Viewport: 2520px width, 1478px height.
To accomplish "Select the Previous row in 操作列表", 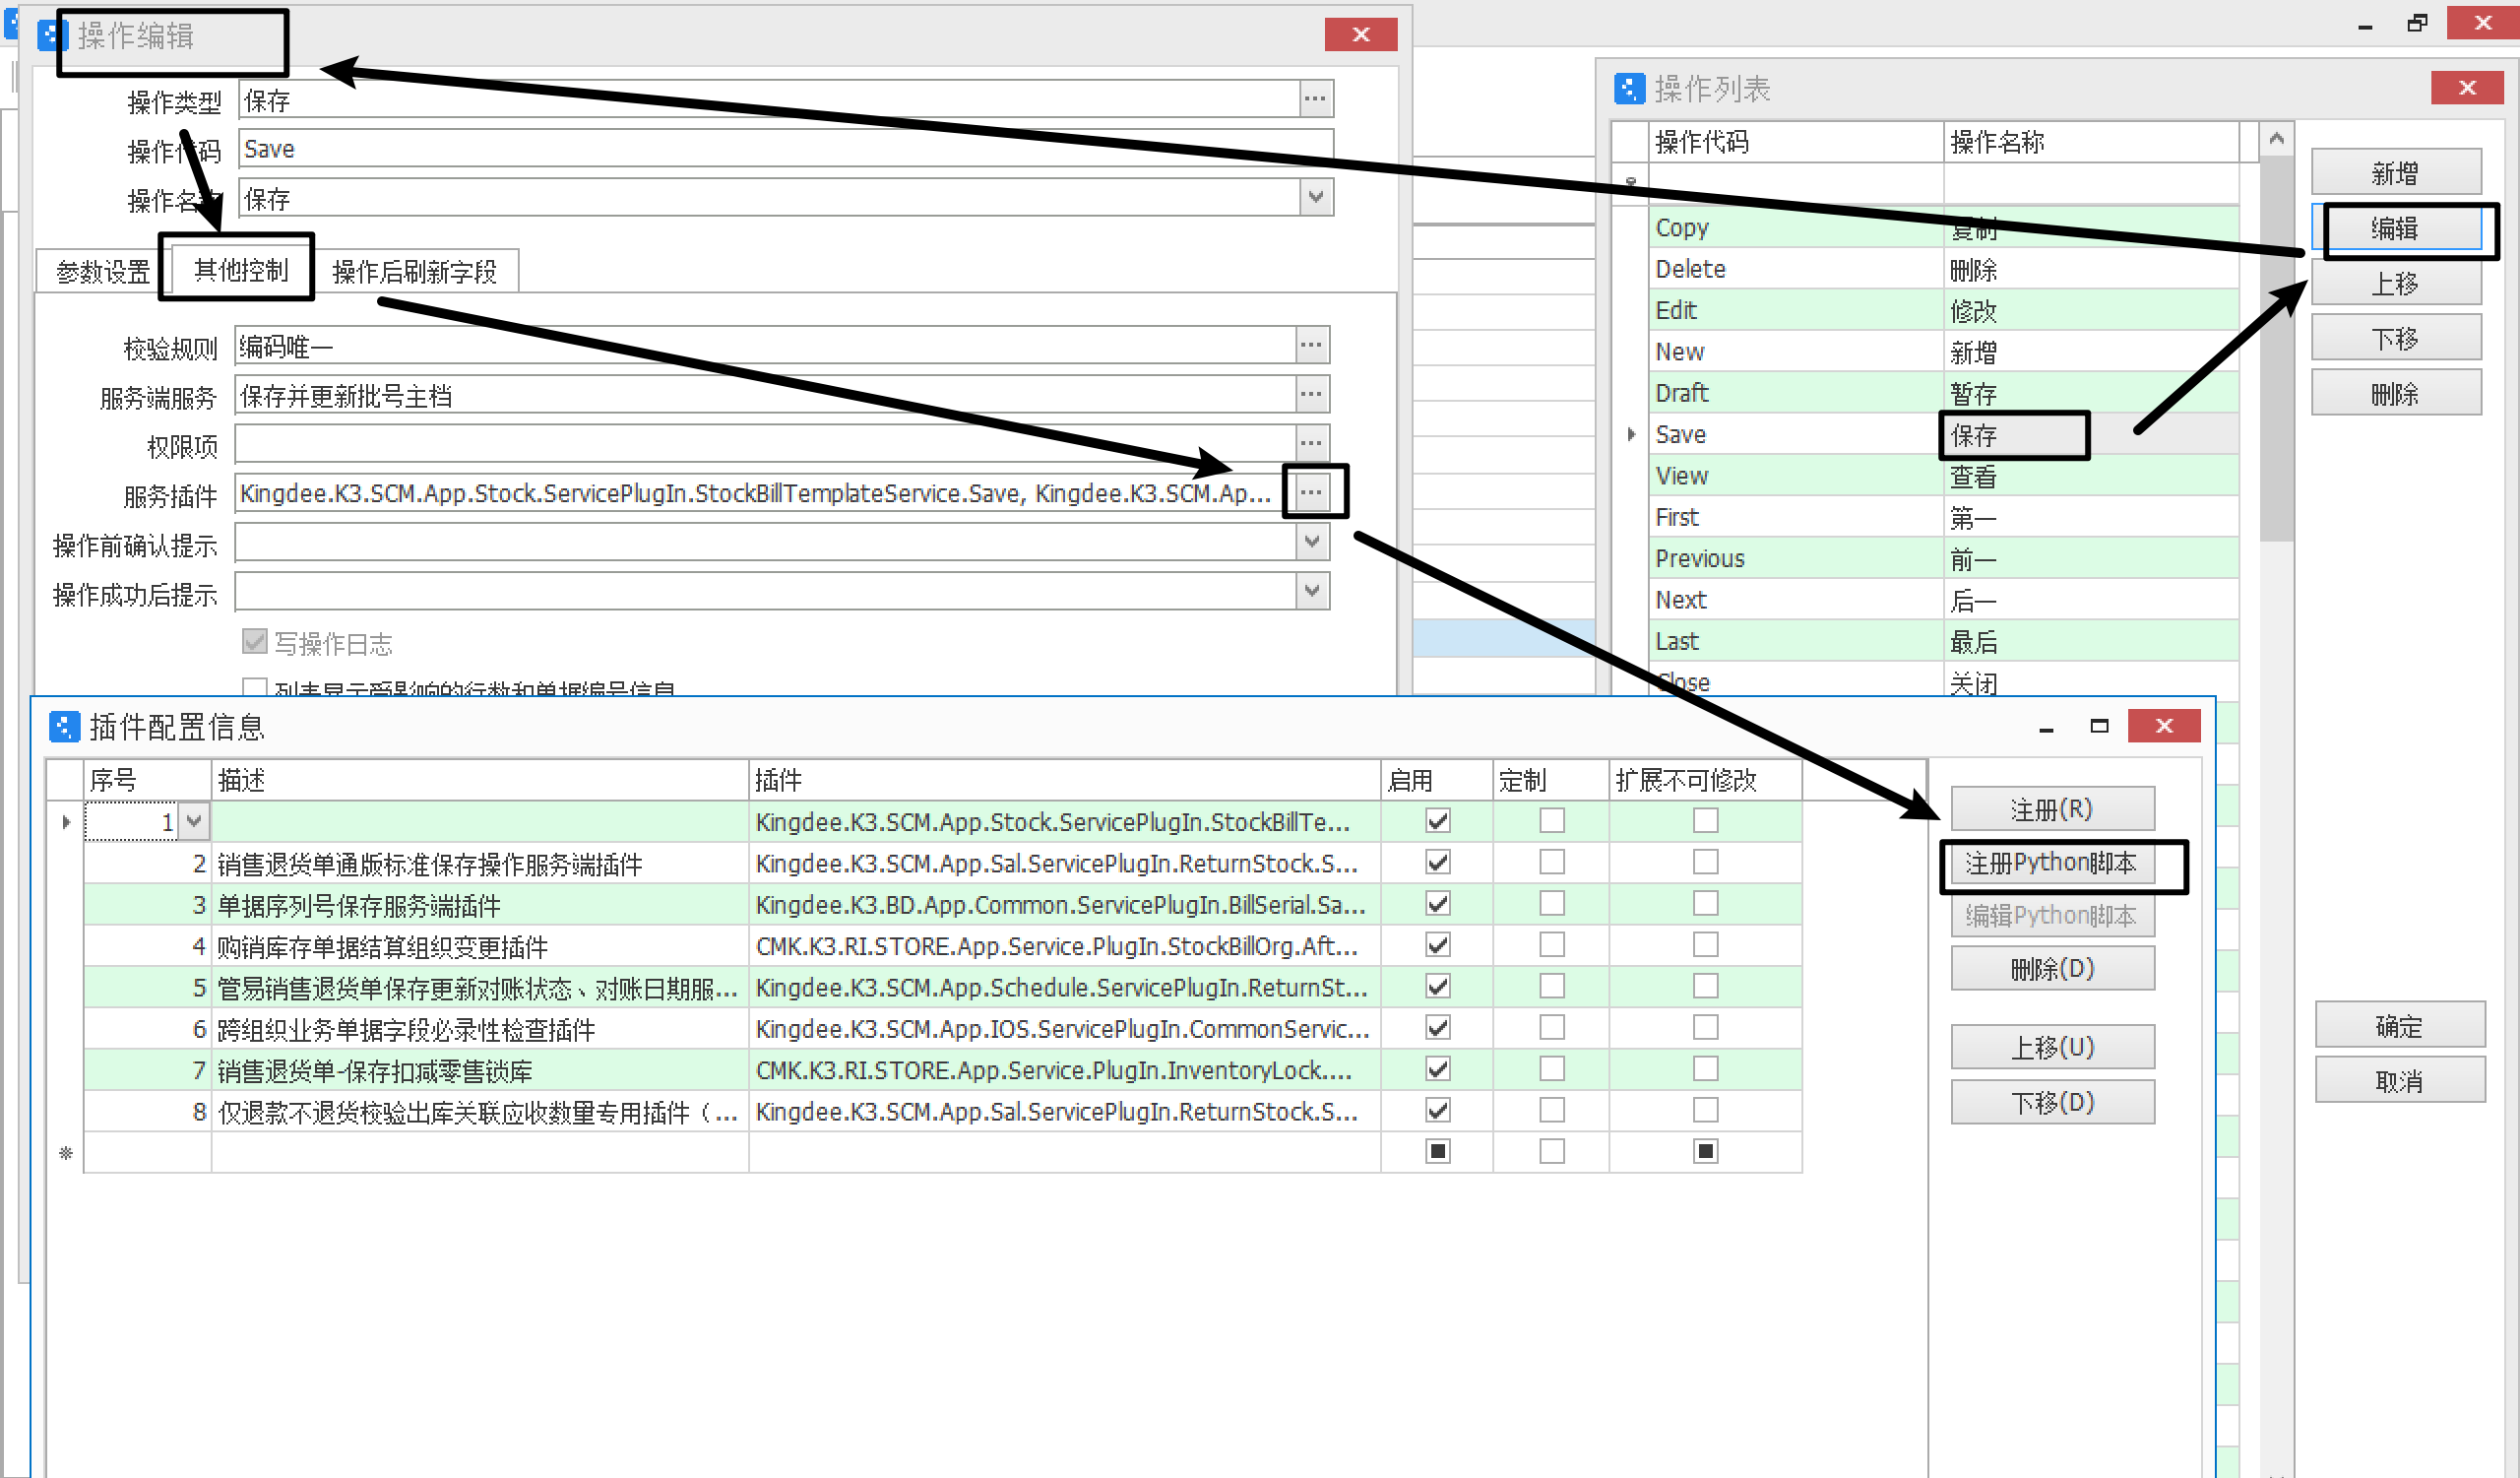I will (x=1943, y=559).
